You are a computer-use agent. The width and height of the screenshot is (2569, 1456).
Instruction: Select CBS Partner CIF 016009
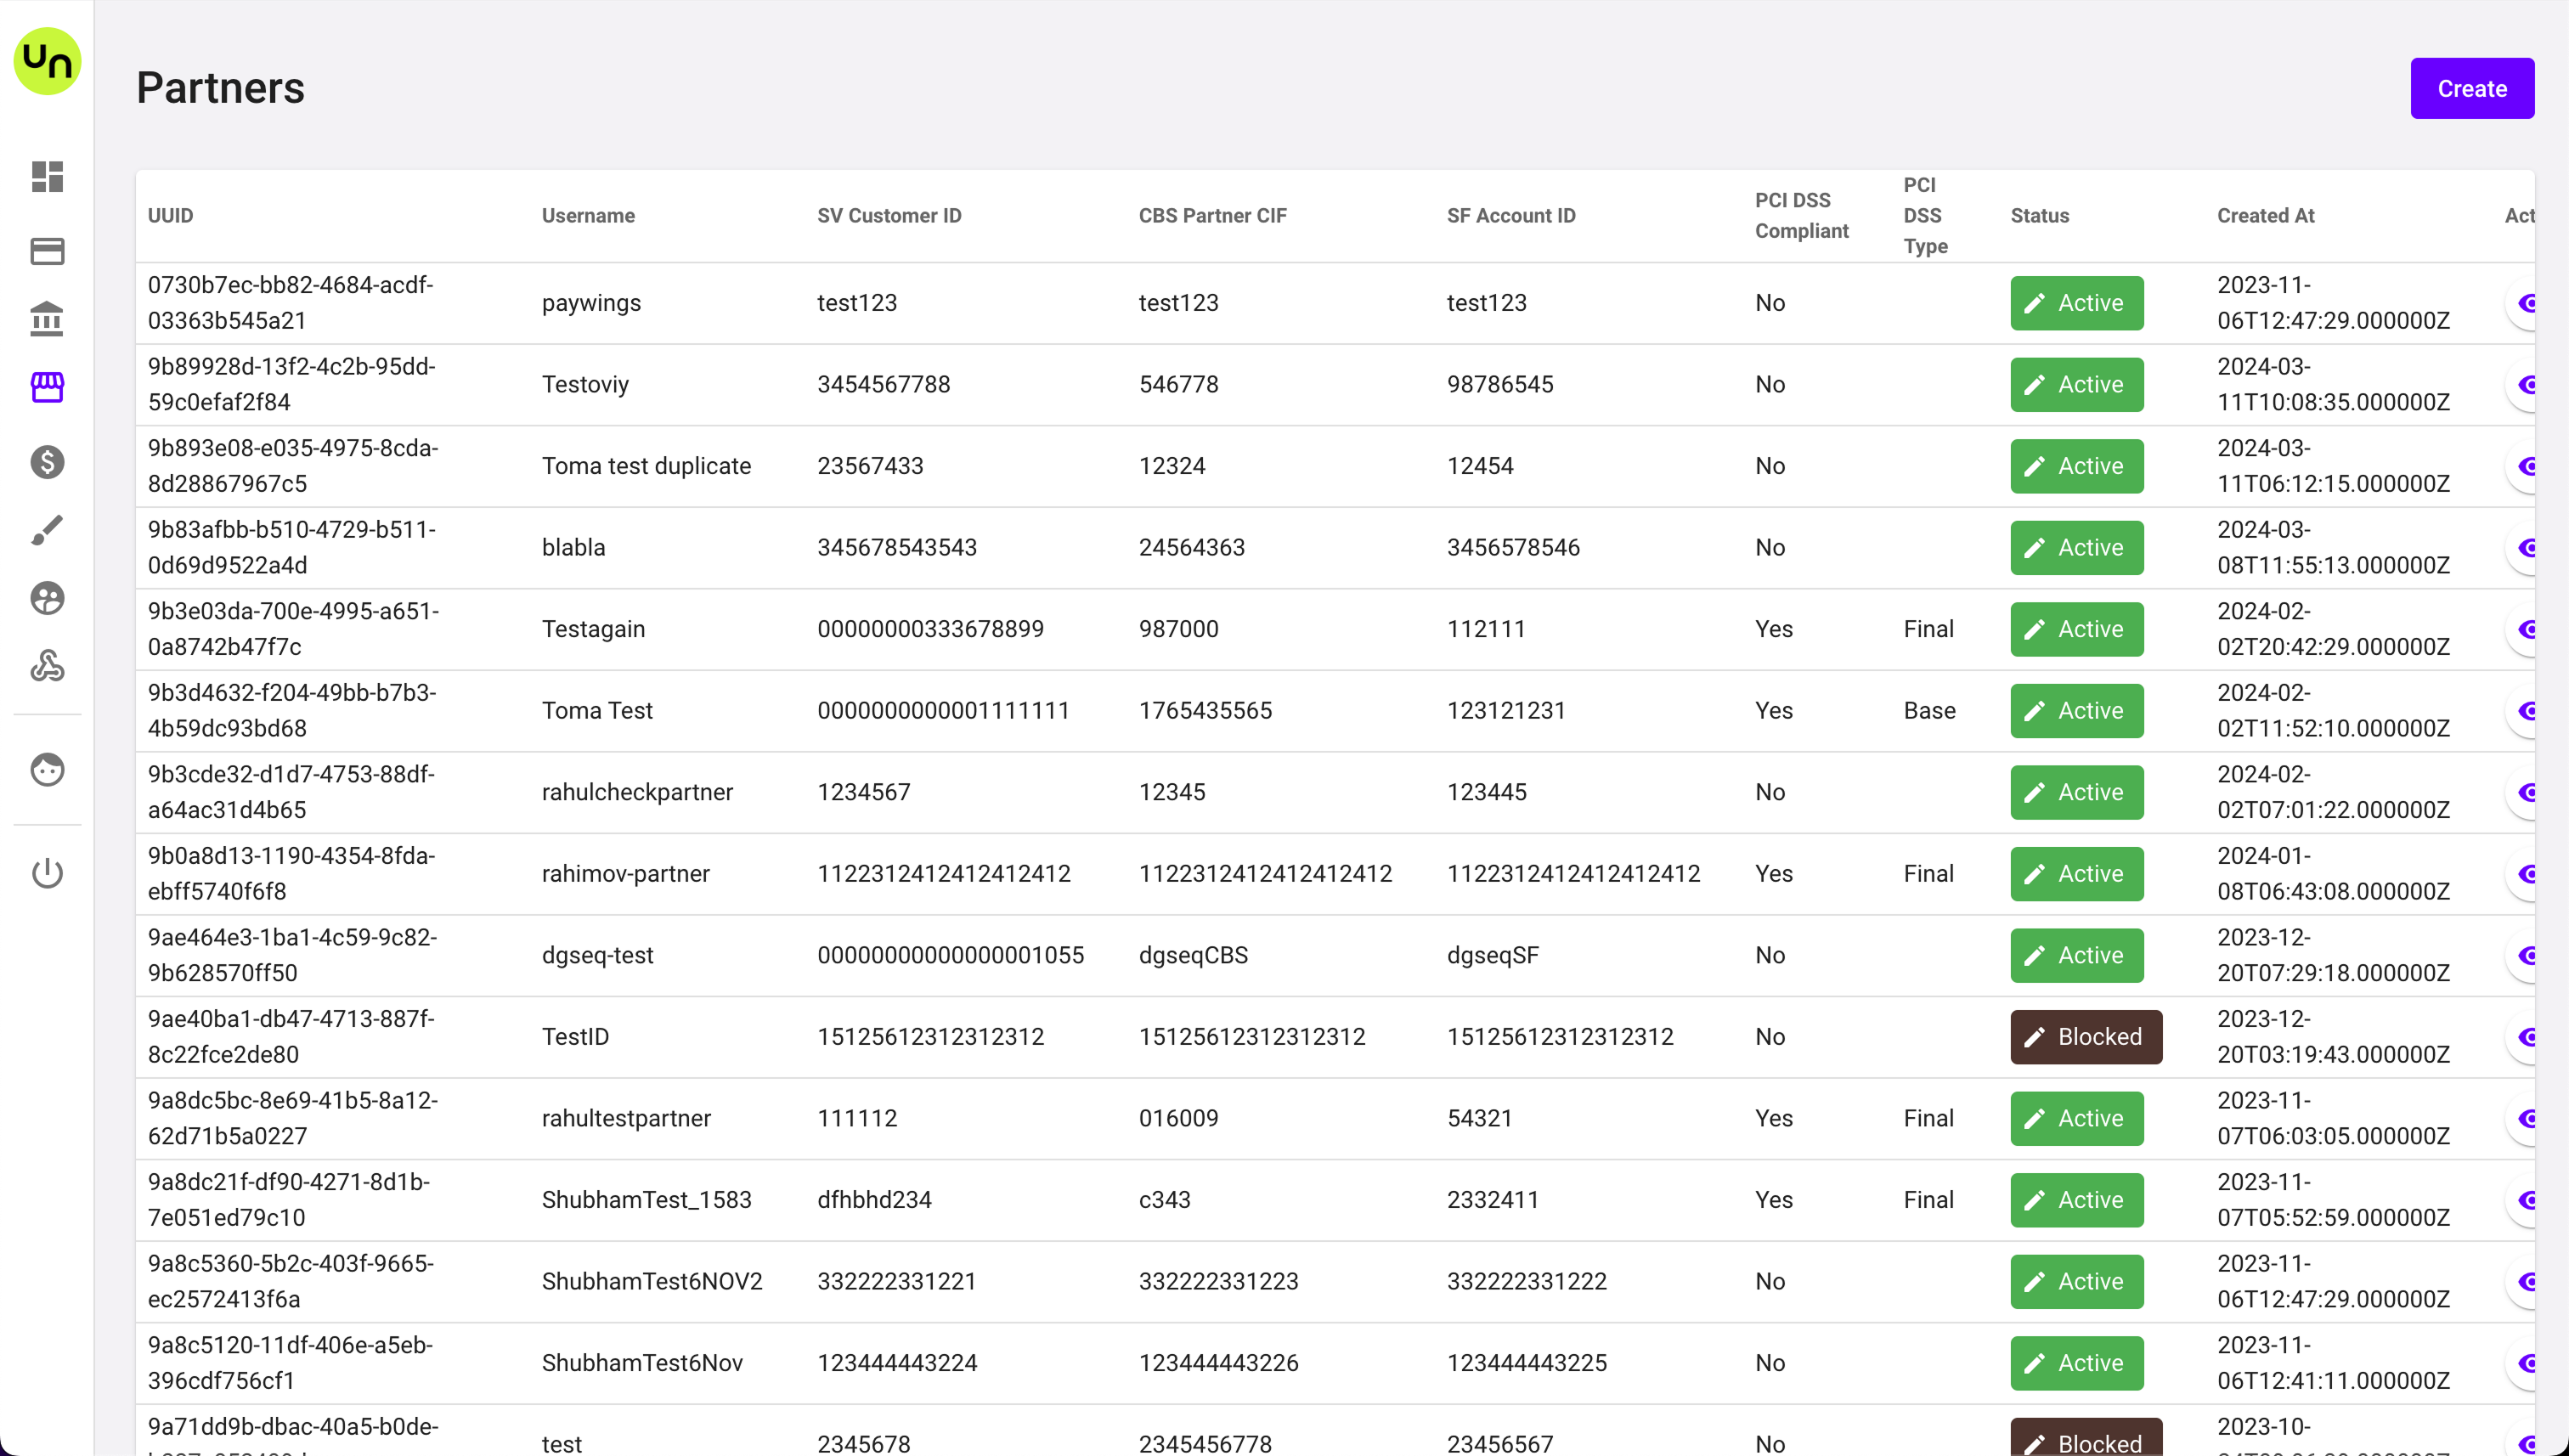click(x=1178, y=1118)
